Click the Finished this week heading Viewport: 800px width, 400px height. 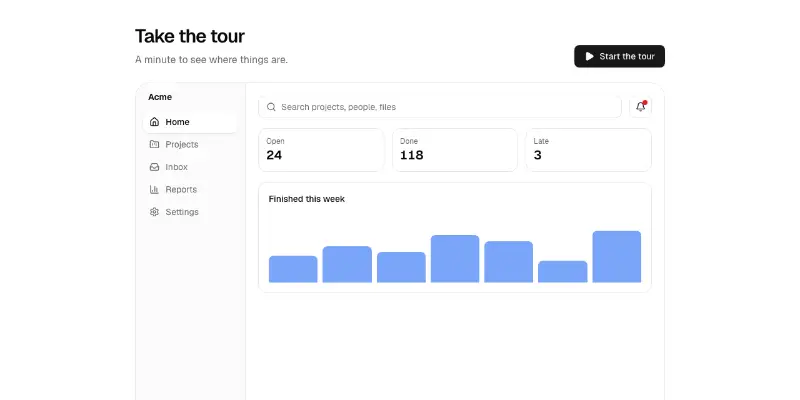click(307, 199)
